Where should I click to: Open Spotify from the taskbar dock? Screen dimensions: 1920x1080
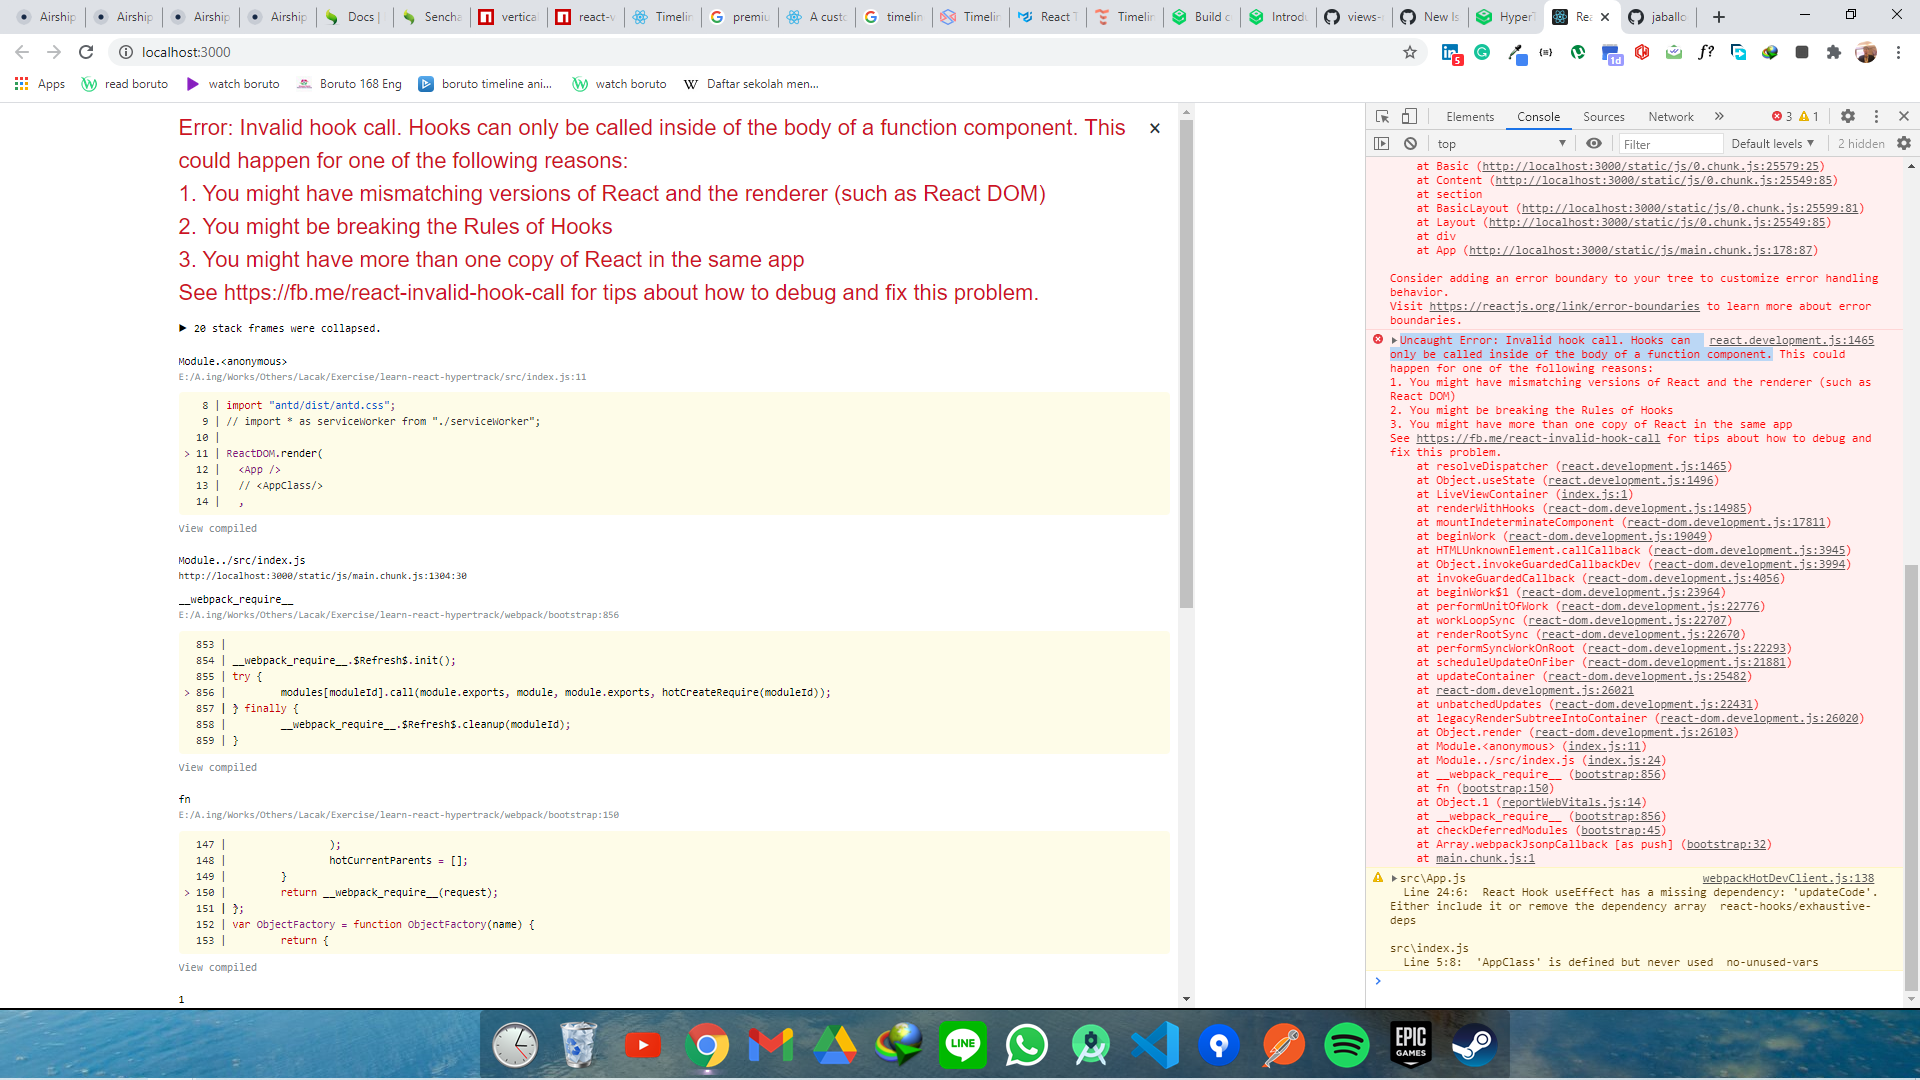[x=1346, y=1046]
